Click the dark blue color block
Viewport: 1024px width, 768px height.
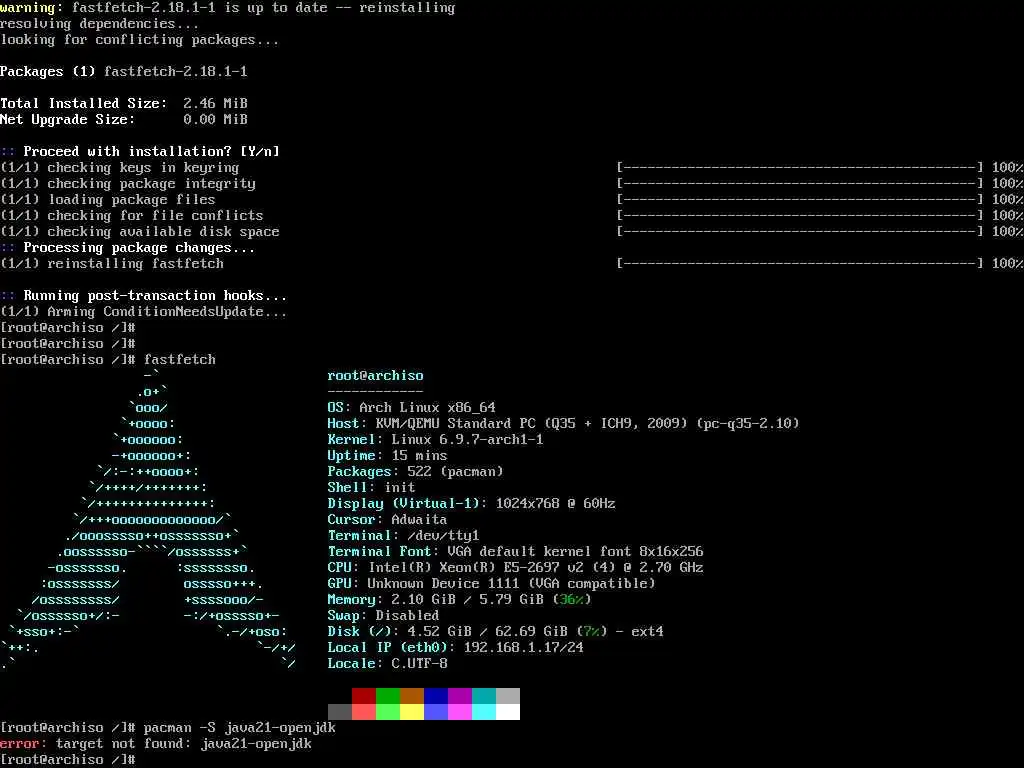tap(436, 696)
